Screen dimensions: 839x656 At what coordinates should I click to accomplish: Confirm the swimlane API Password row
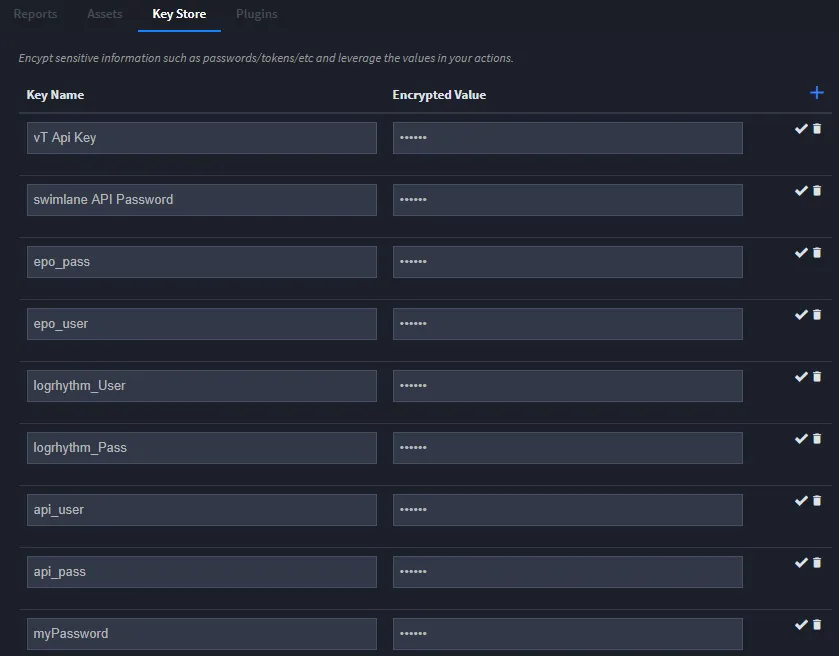pos(801,190)
